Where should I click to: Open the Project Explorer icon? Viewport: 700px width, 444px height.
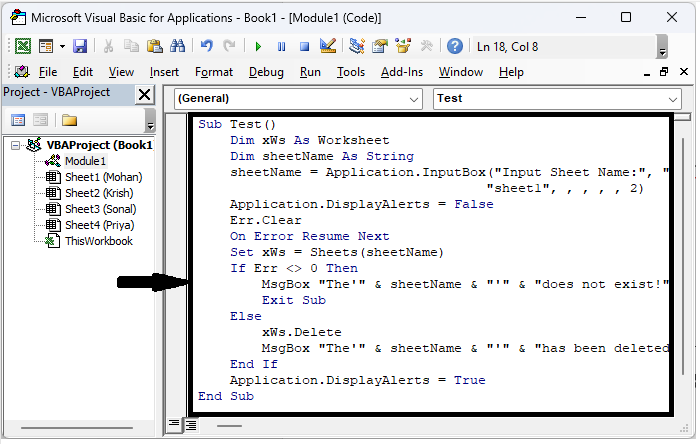(x=357, y=46)
